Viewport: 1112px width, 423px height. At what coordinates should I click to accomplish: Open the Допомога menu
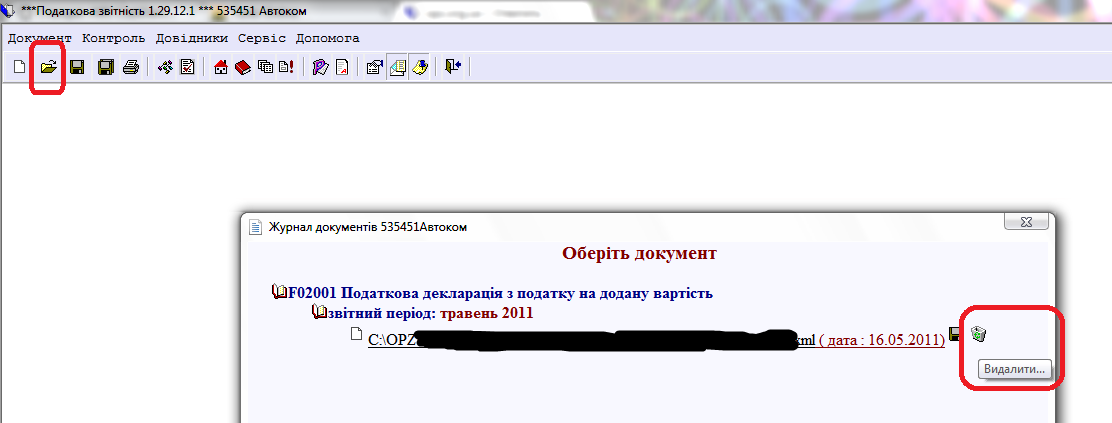tap(327, 38)
